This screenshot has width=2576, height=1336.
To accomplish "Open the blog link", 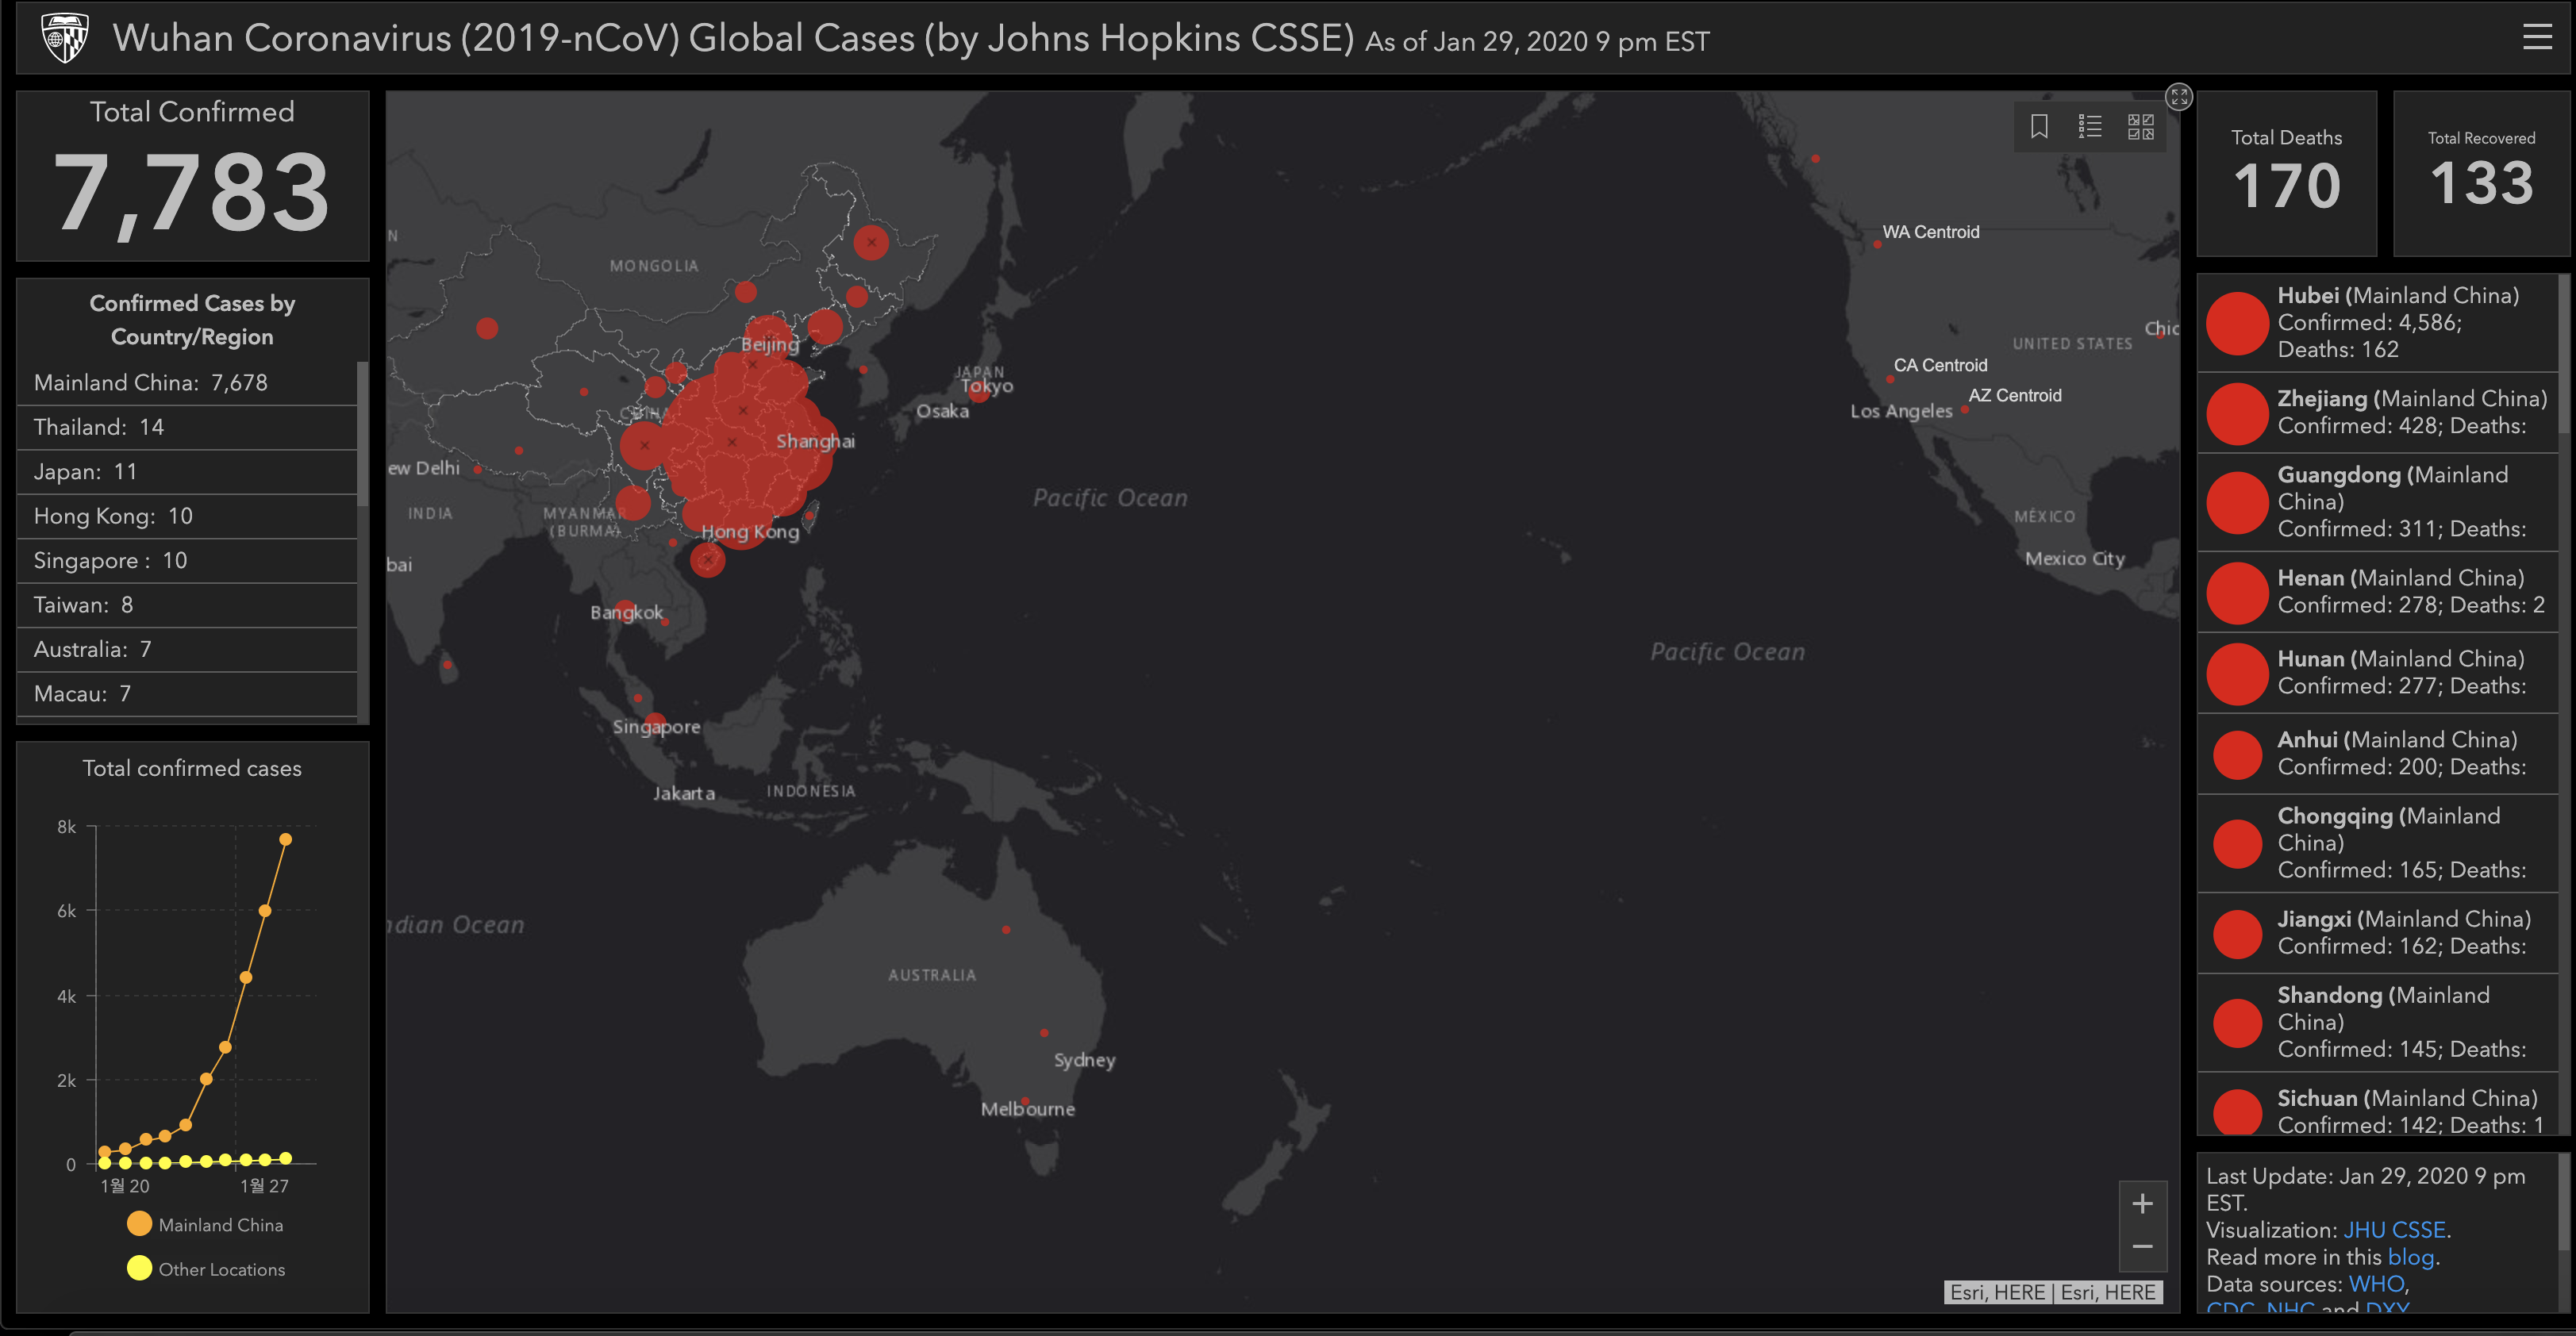I will click(2410, 1257).
